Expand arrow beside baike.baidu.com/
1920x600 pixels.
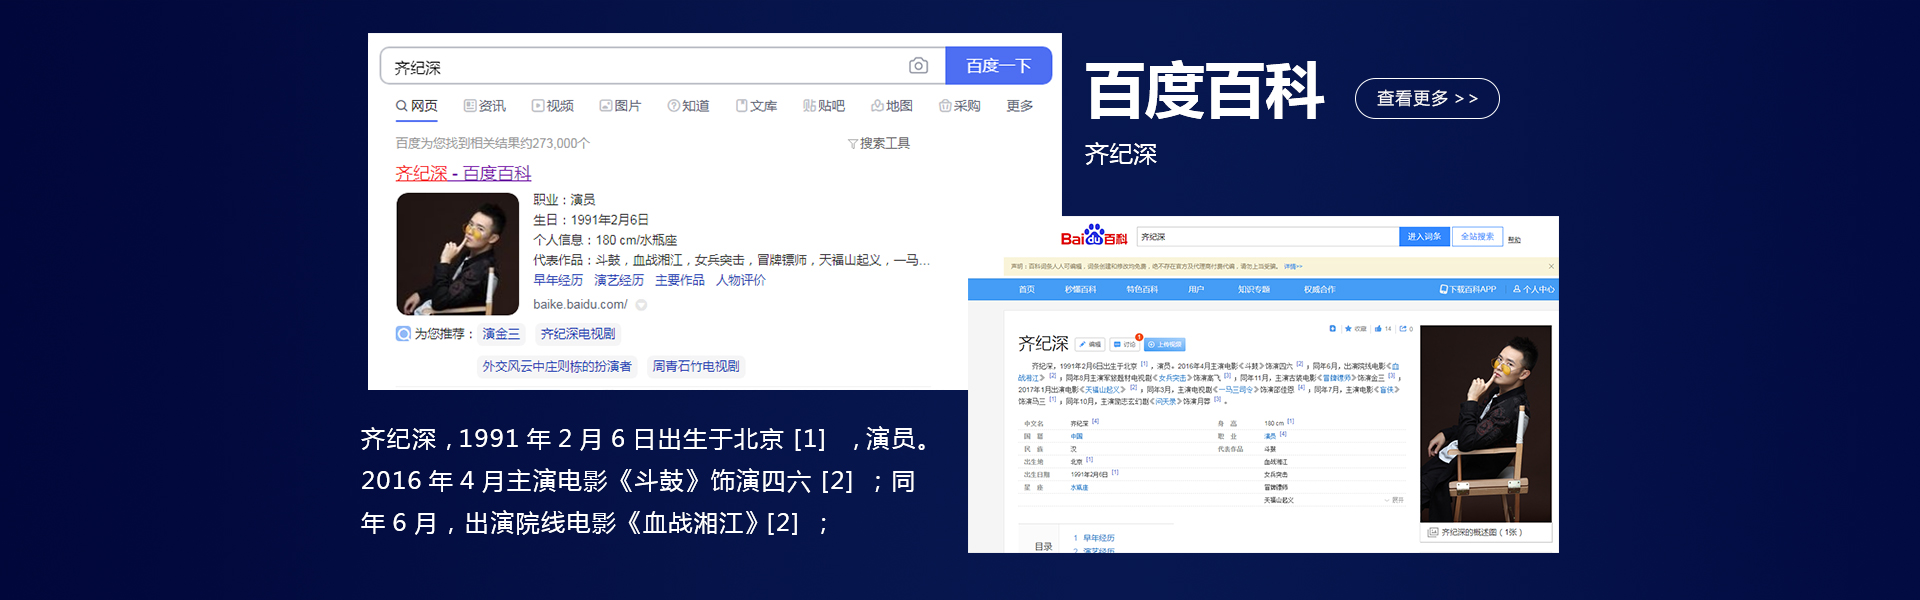642,305
